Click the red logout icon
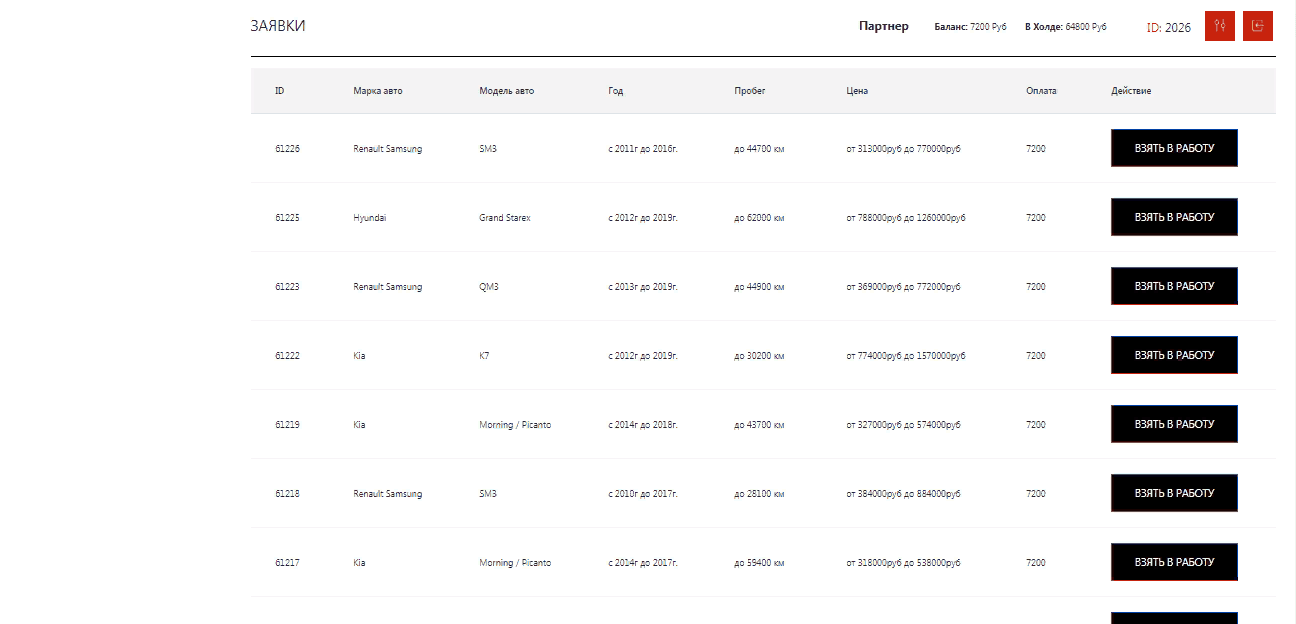The height and width of the screenshot is (624, 1296). point(1258,26)
